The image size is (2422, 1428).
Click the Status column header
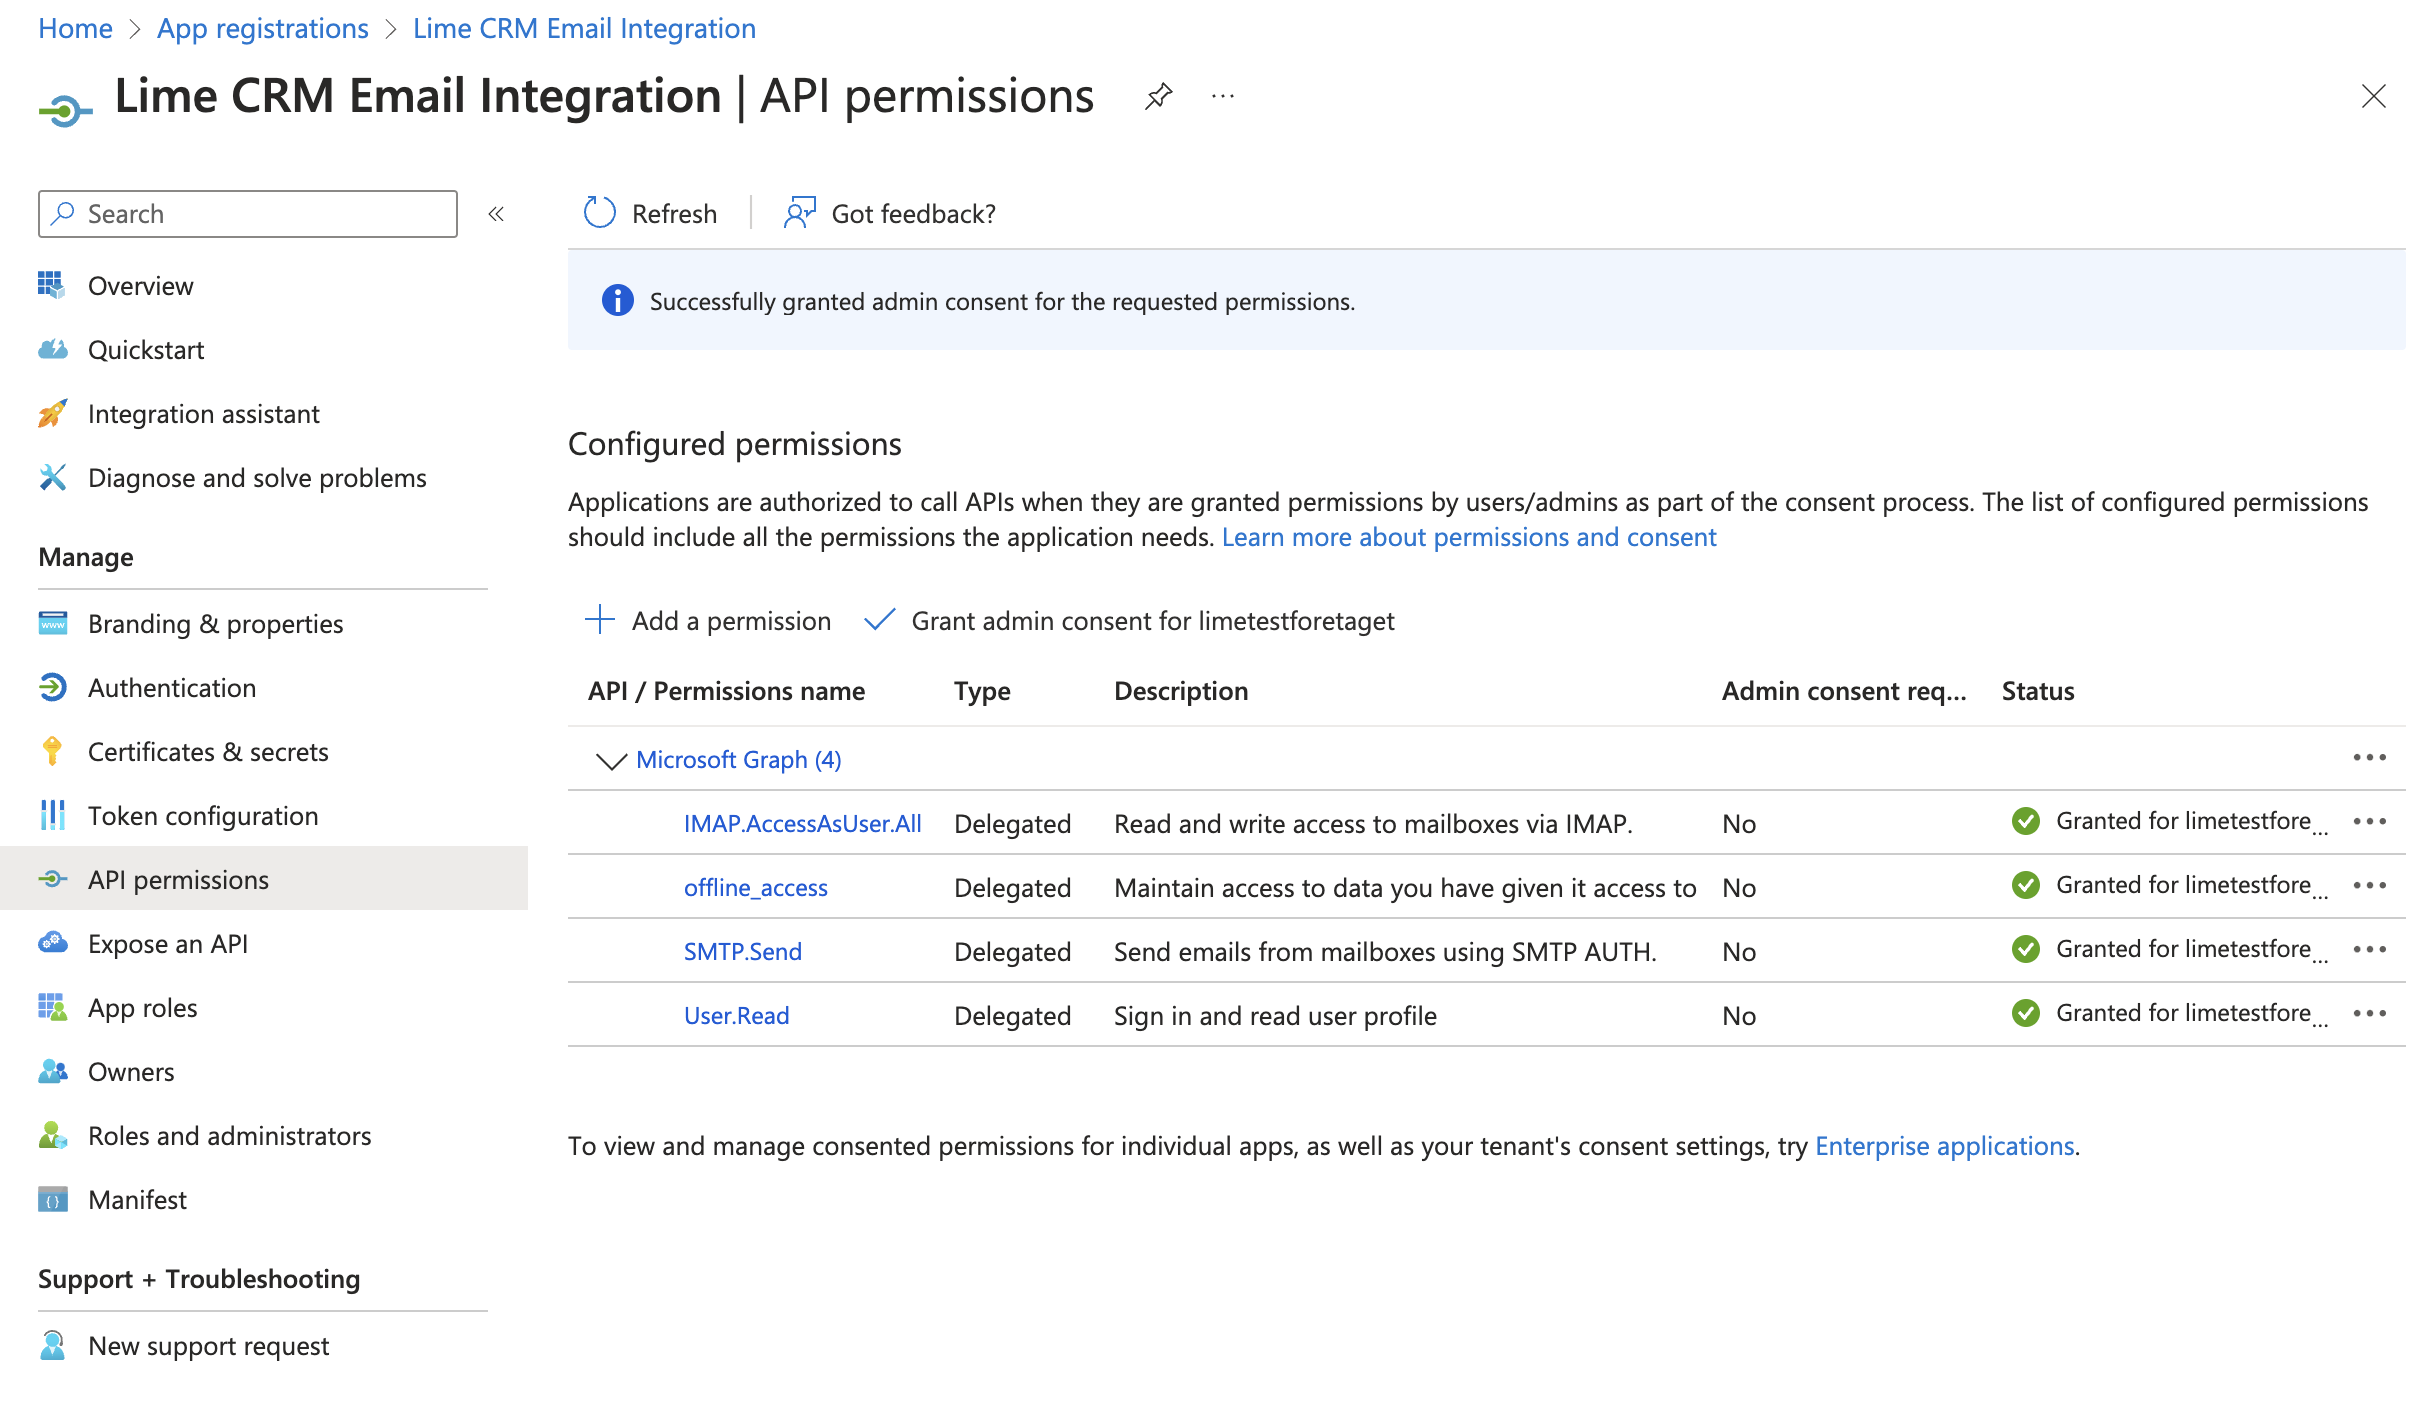click(x=2038, y=691)
